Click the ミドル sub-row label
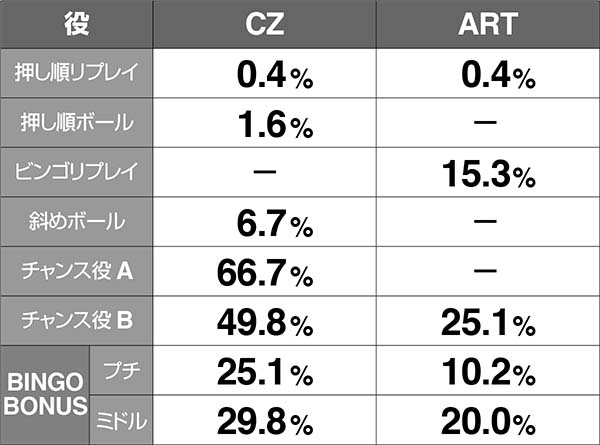The width and height of the screenshot is (600, 445). [121, 420]
